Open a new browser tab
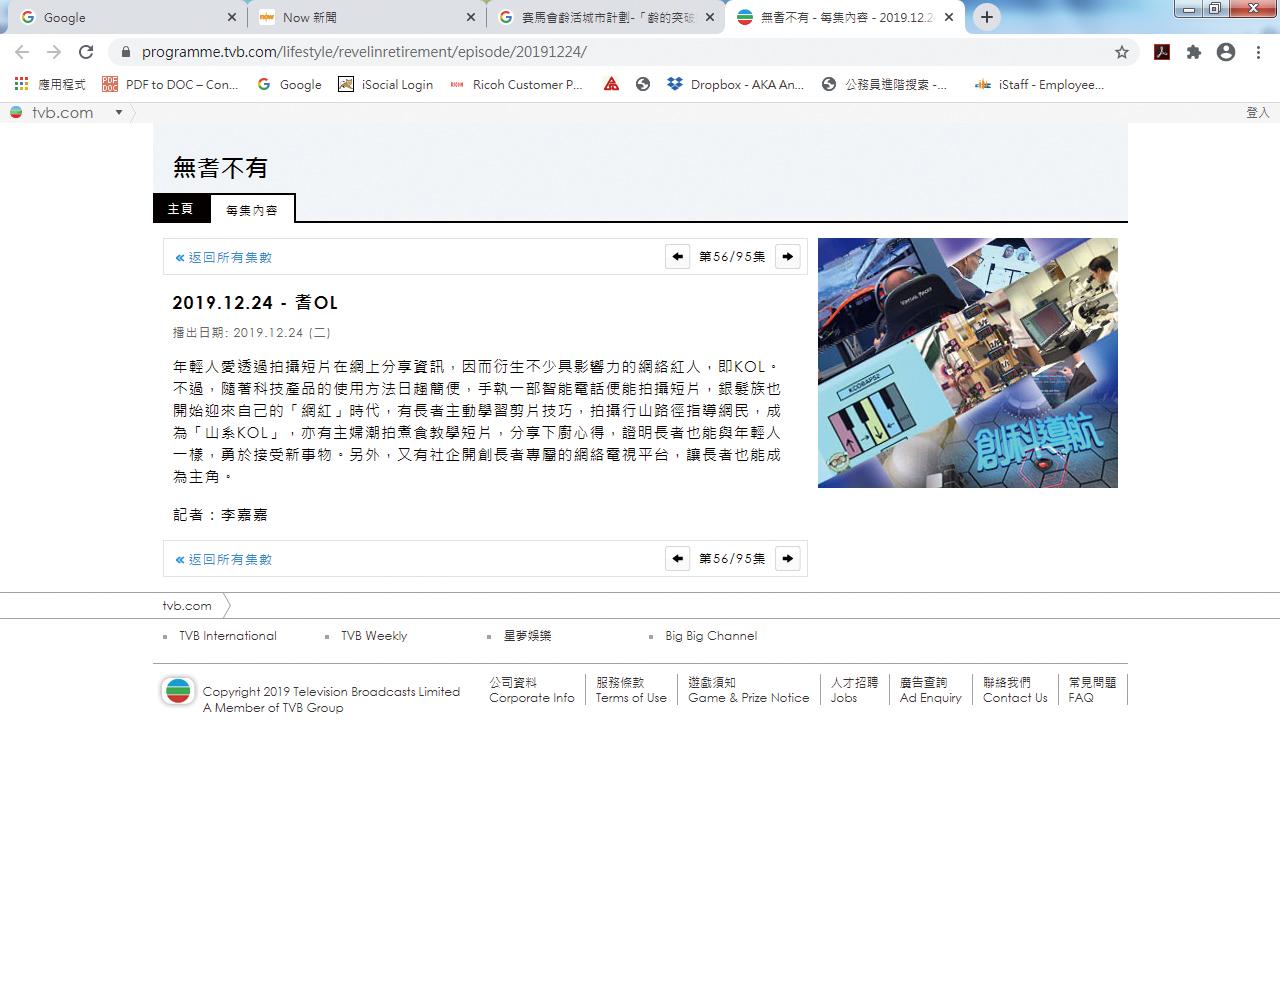The width and height of the screenshot is (1280, 984). point(987,17)
